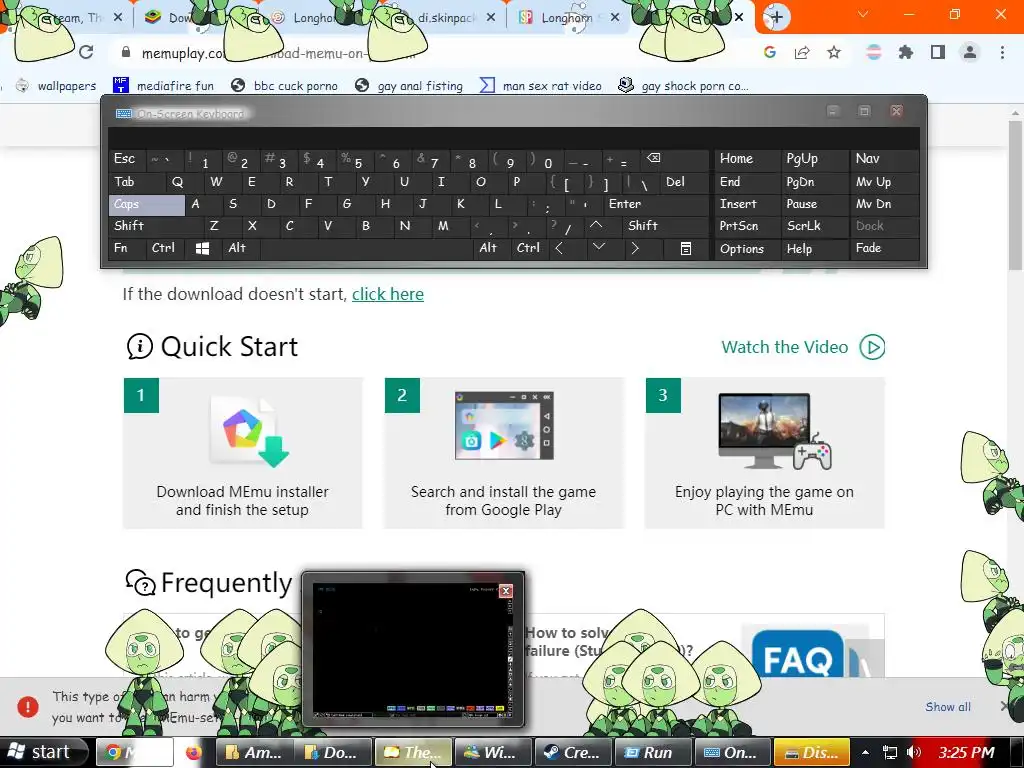1024x768 pixels.
Task: Toggle the Nav key on on-screen keyboard
Action: (x=884, y=159)
